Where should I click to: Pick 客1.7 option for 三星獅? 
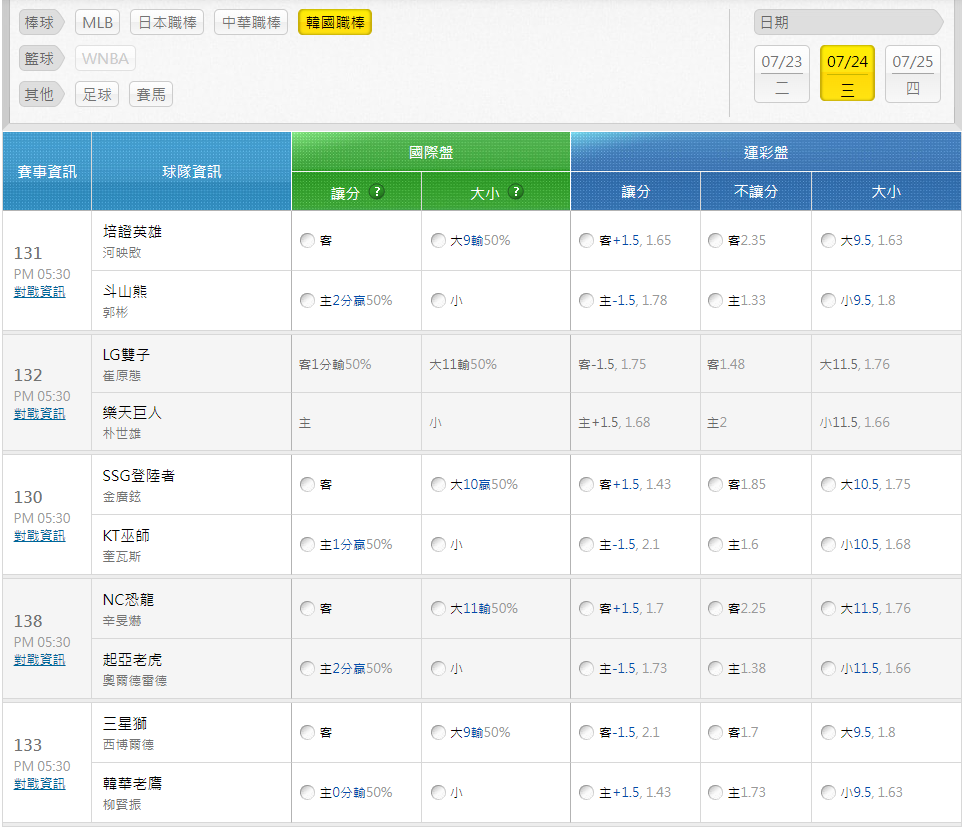coord(716,732)
